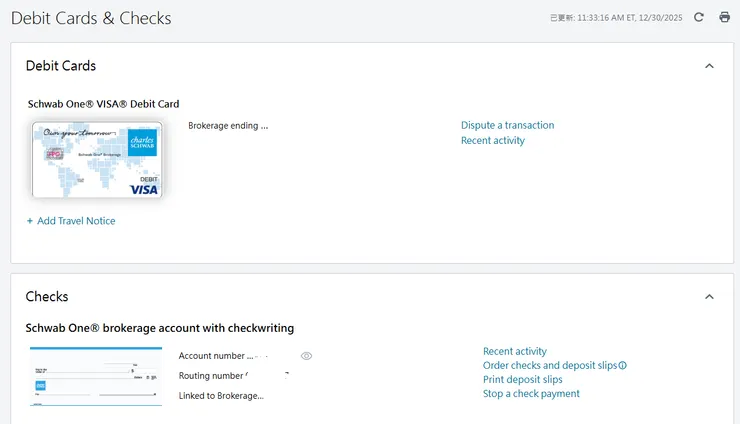Collapse the Debit Cards section chevron
Image resolution: width=740 pixels, height=424 pixels.
[709, 66]
